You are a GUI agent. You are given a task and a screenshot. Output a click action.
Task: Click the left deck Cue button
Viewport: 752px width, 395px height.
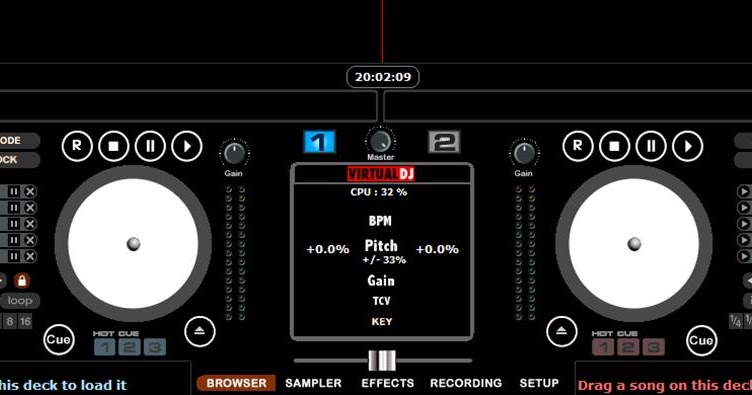[59, 340]
